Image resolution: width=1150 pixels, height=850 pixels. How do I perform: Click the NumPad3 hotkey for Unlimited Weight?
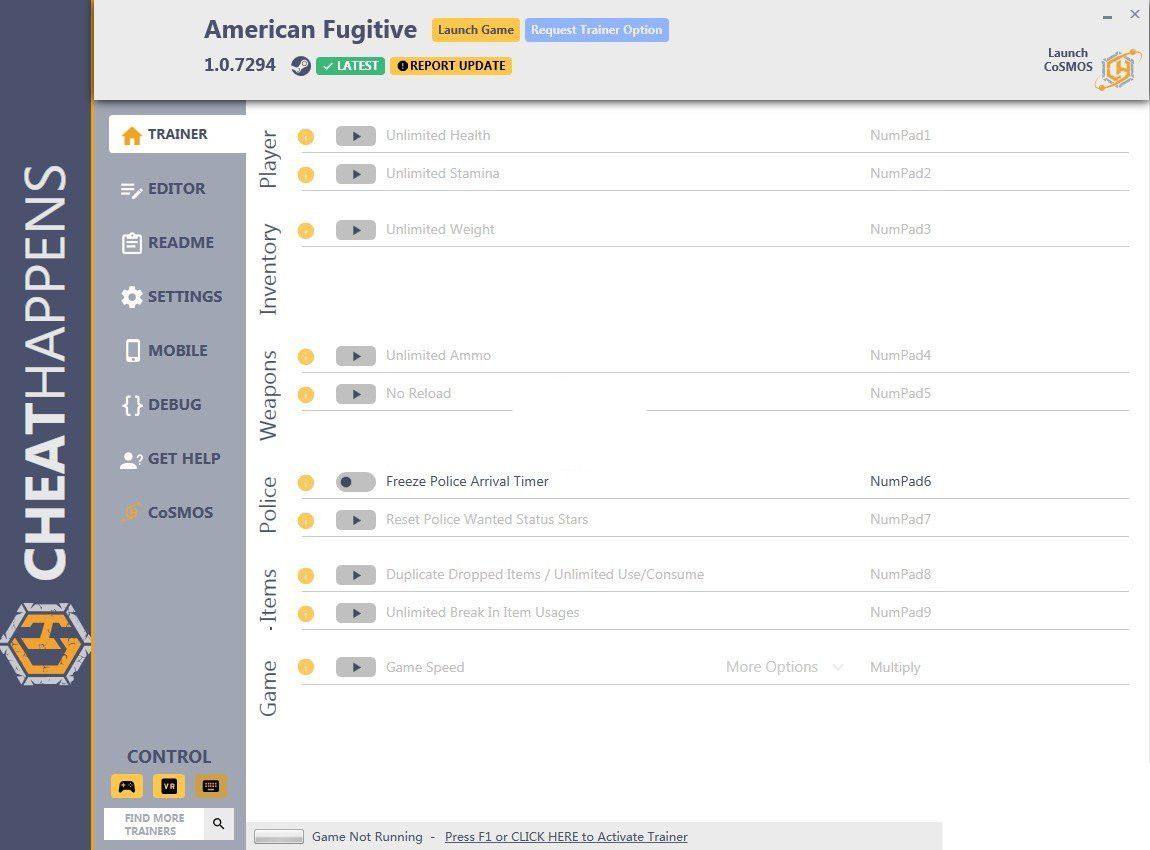point(901,230)
